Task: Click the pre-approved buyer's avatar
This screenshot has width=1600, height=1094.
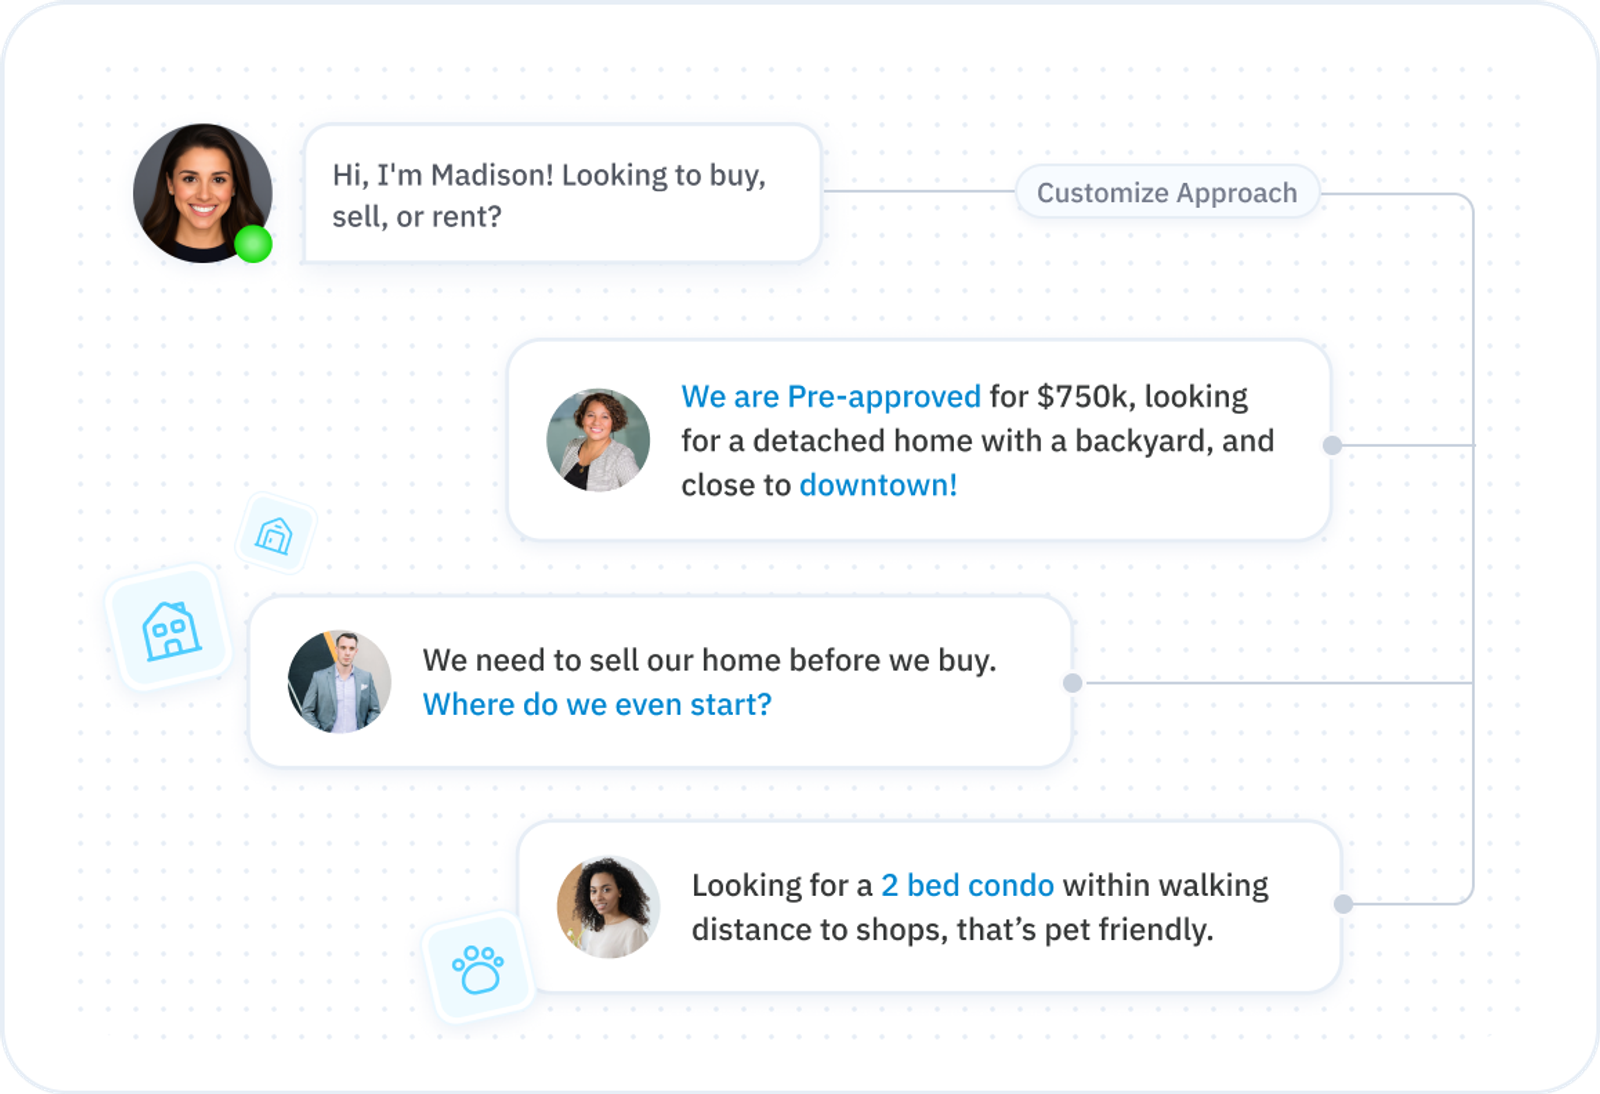Action: coord(598,440)
